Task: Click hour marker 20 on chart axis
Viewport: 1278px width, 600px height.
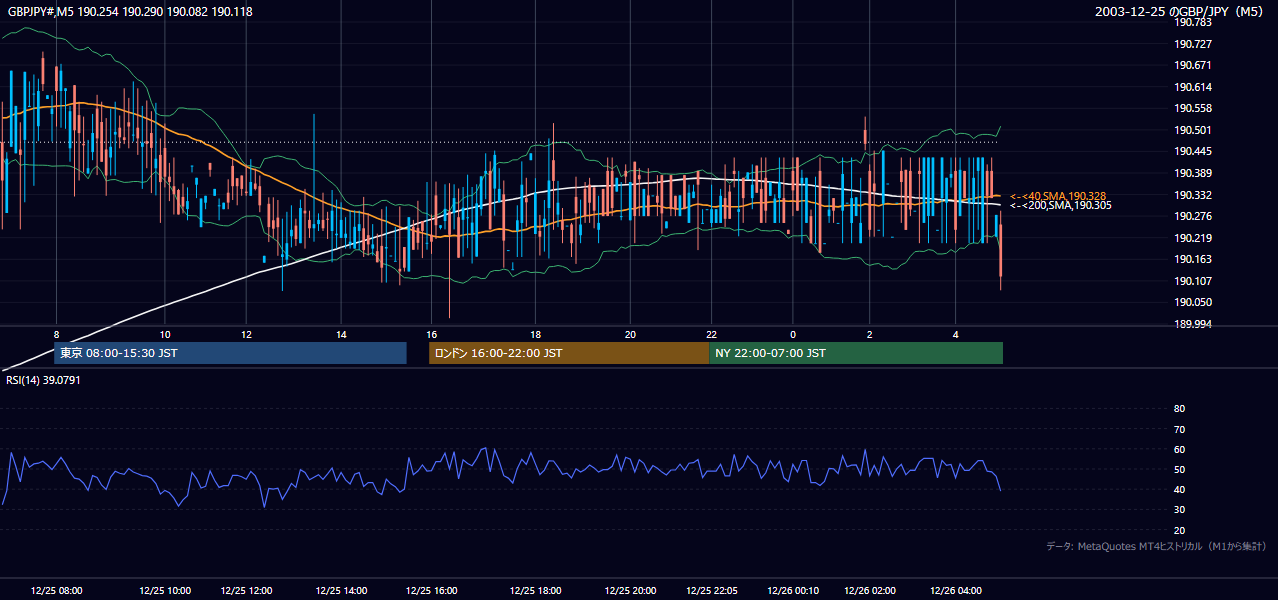Action: tap(630, 334)
